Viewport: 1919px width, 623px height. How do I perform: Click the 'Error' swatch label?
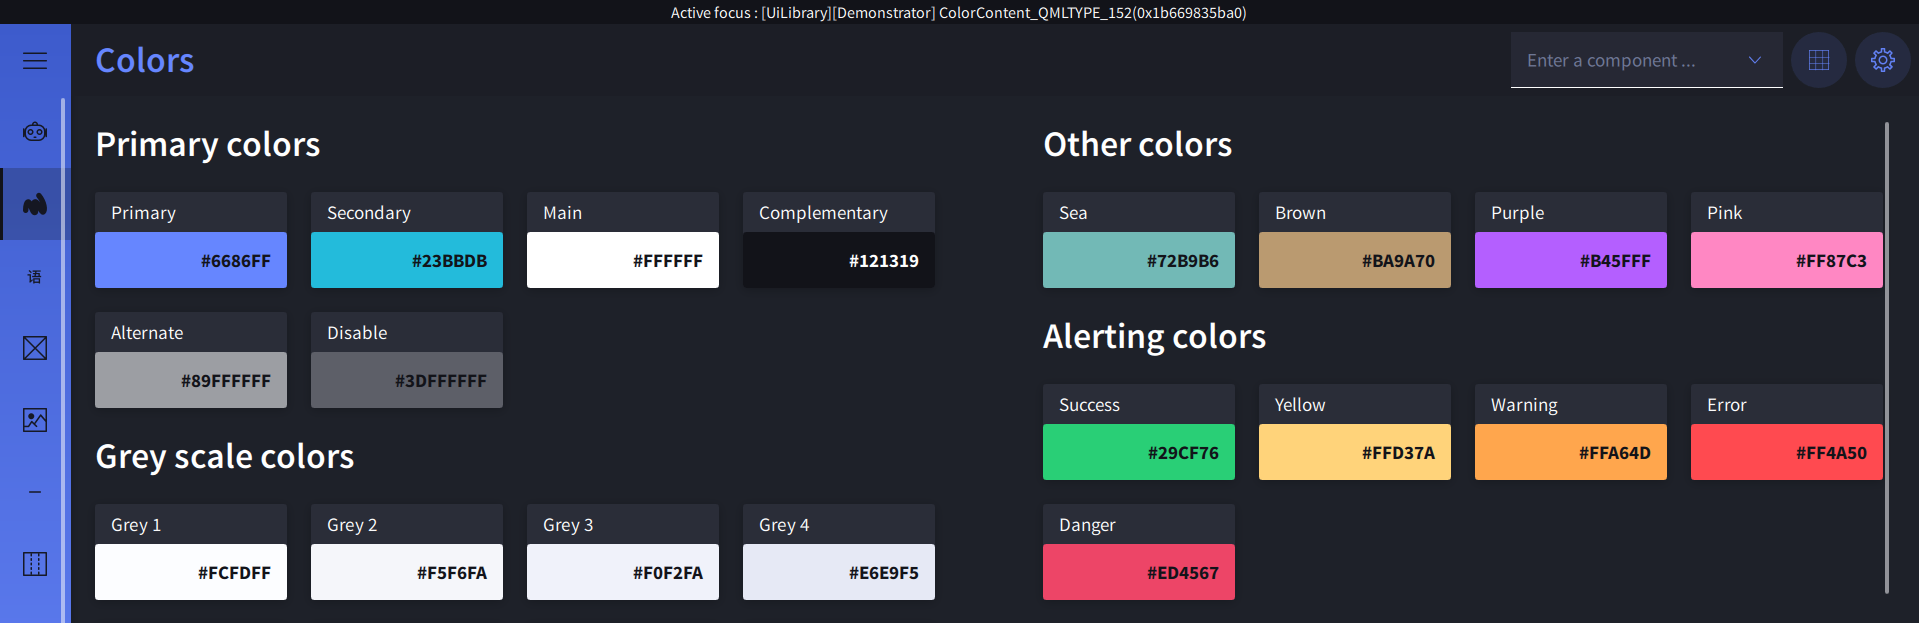click(x=1727, y=405)
